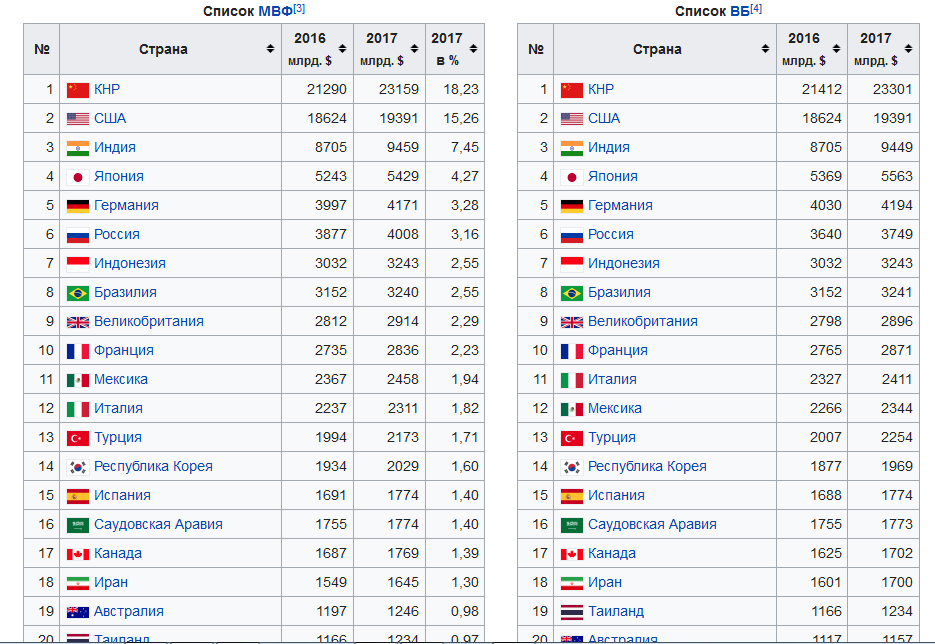Open the Индонезия link in the МВФ table
The width and height of the screenshot is (935, 644).
click(x=130, y=263)
